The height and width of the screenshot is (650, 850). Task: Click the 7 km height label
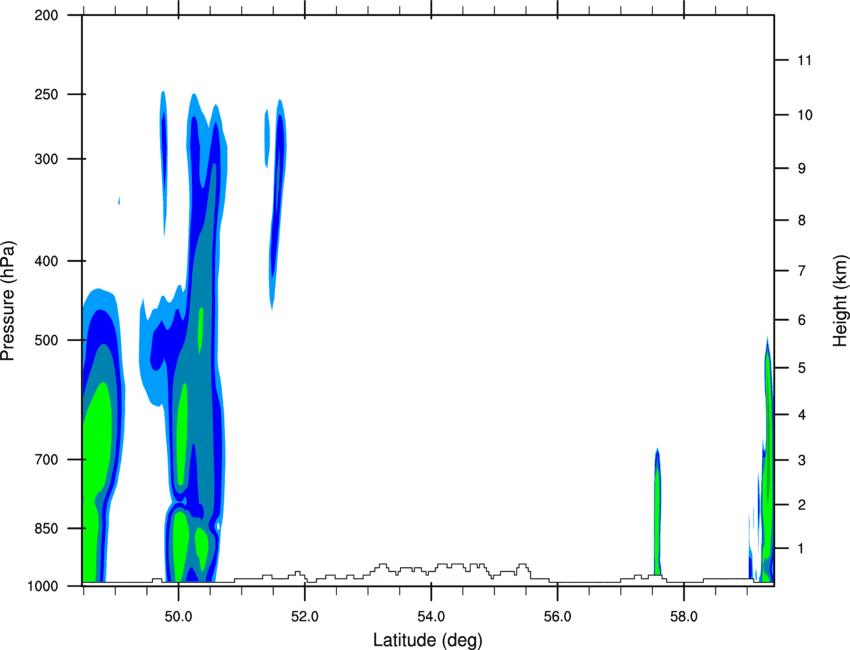pyautogui.click(x=802, y=271)
